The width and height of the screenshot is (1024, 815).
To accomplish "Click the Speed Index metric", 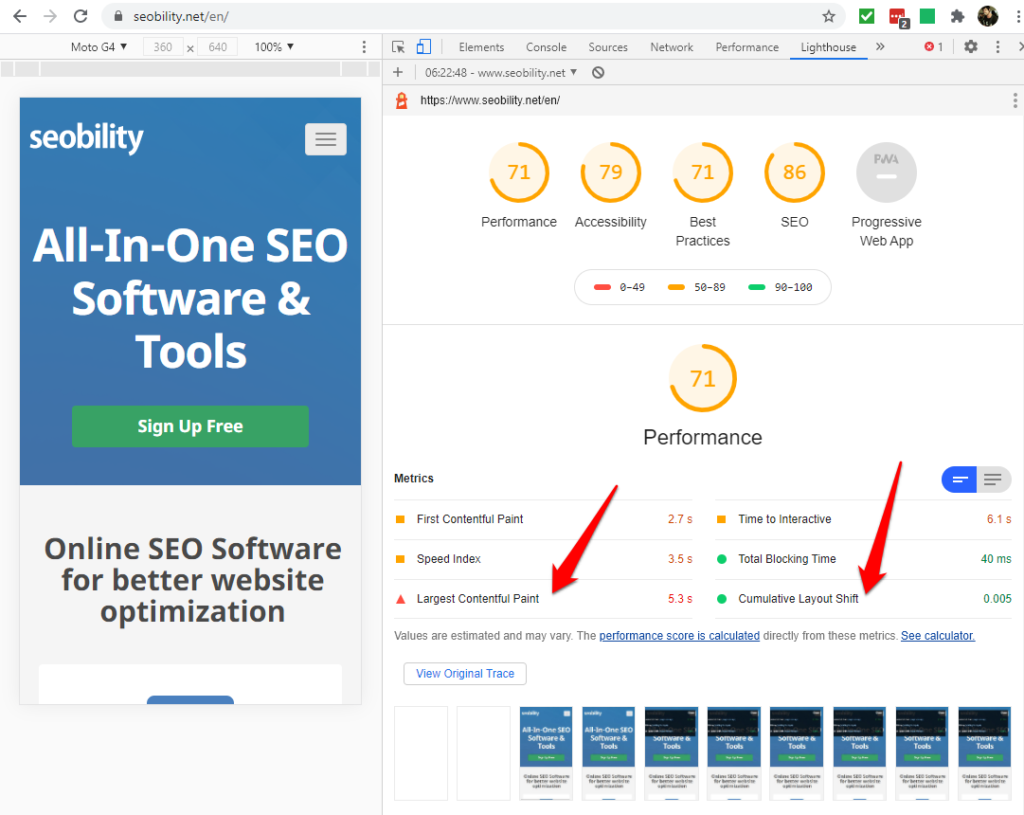I will [x=543, y=559].
